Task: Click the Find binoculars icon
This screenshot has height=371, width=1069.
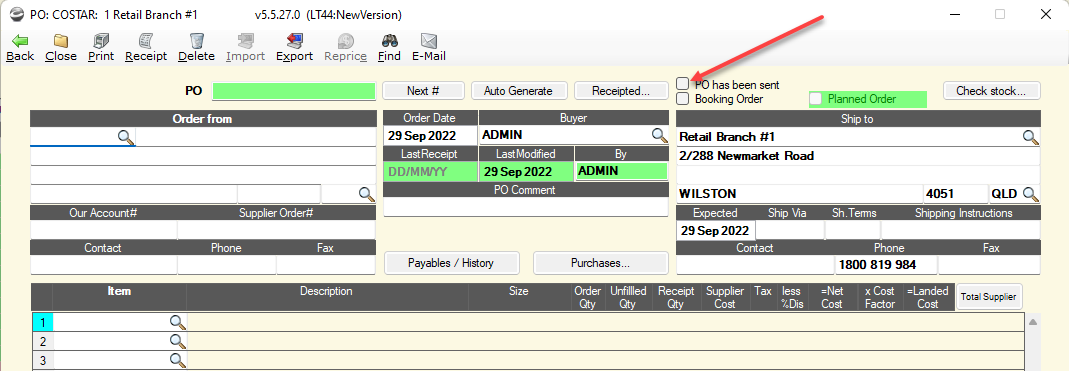Action: 389,41
